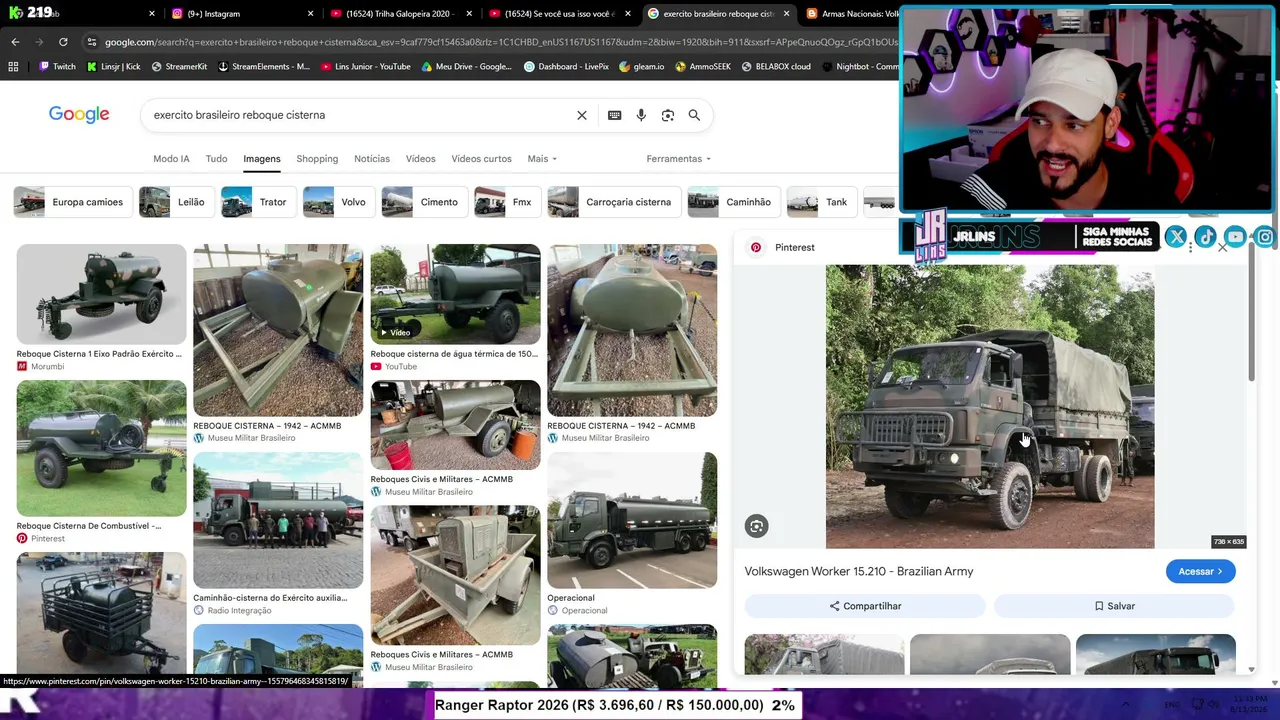The image size is (1280, 720).
Task: Open the Modo IA search tab
Action: [171, 159]
